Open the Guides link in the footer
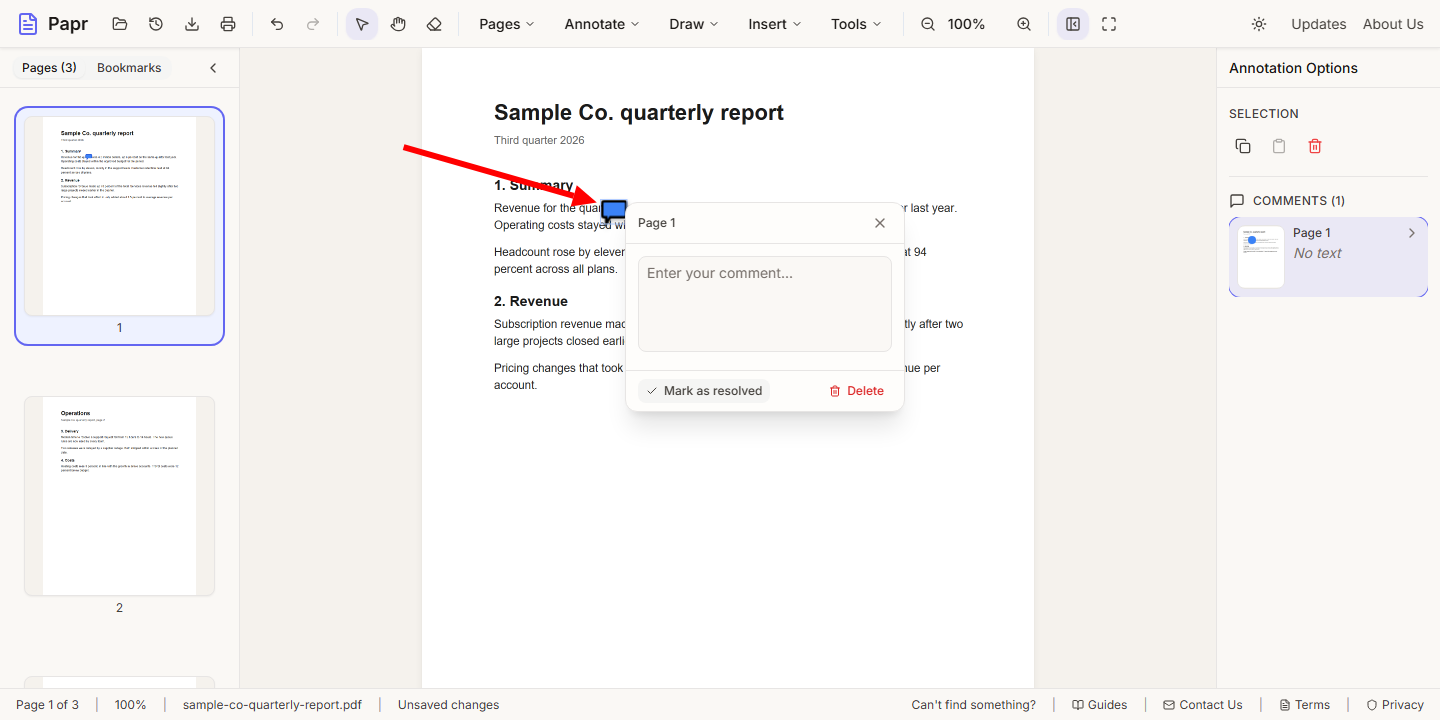 1100,705
